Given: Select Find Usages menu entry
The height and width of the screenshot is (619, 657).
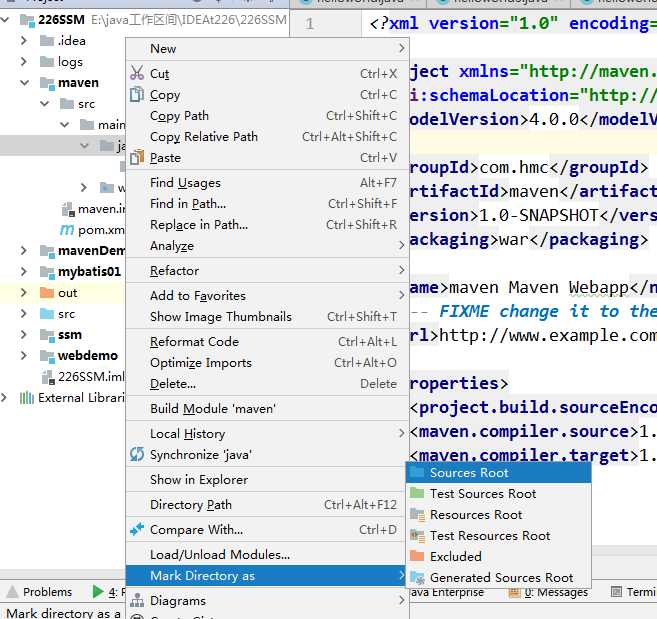Looking at the screenshot, I should click(x=267, y=183).
